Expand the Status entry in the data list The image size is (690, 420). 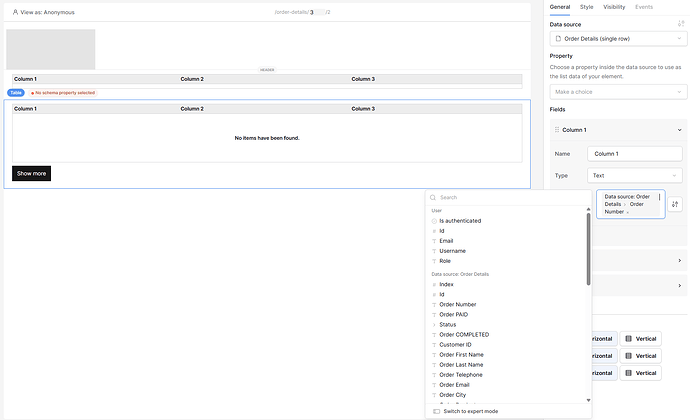pos(434,325)
